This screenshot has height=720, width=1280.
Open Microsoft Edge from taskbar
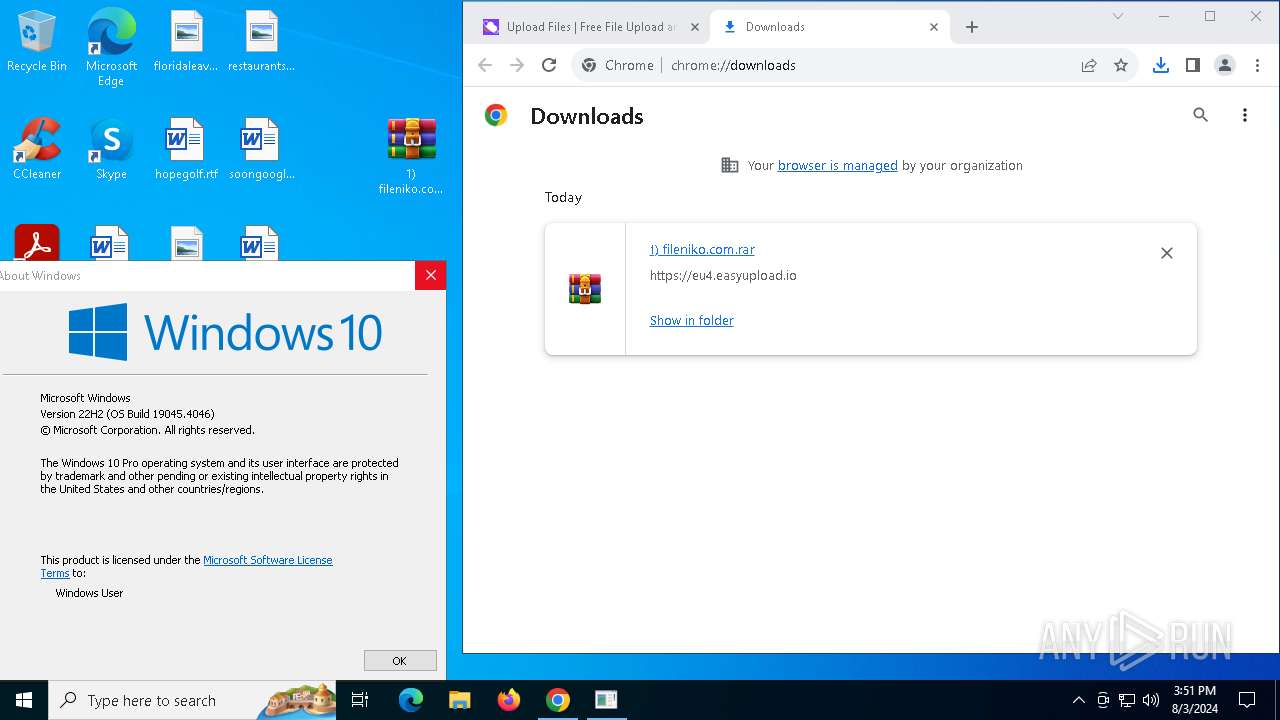[411, 700]
